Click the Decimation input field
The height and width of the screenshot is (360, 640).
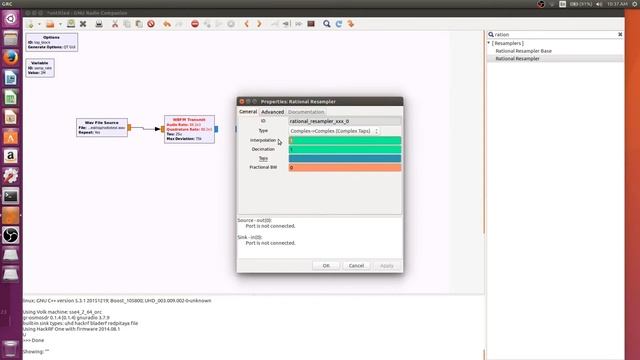pyautogui.click(x=345, y=149)
